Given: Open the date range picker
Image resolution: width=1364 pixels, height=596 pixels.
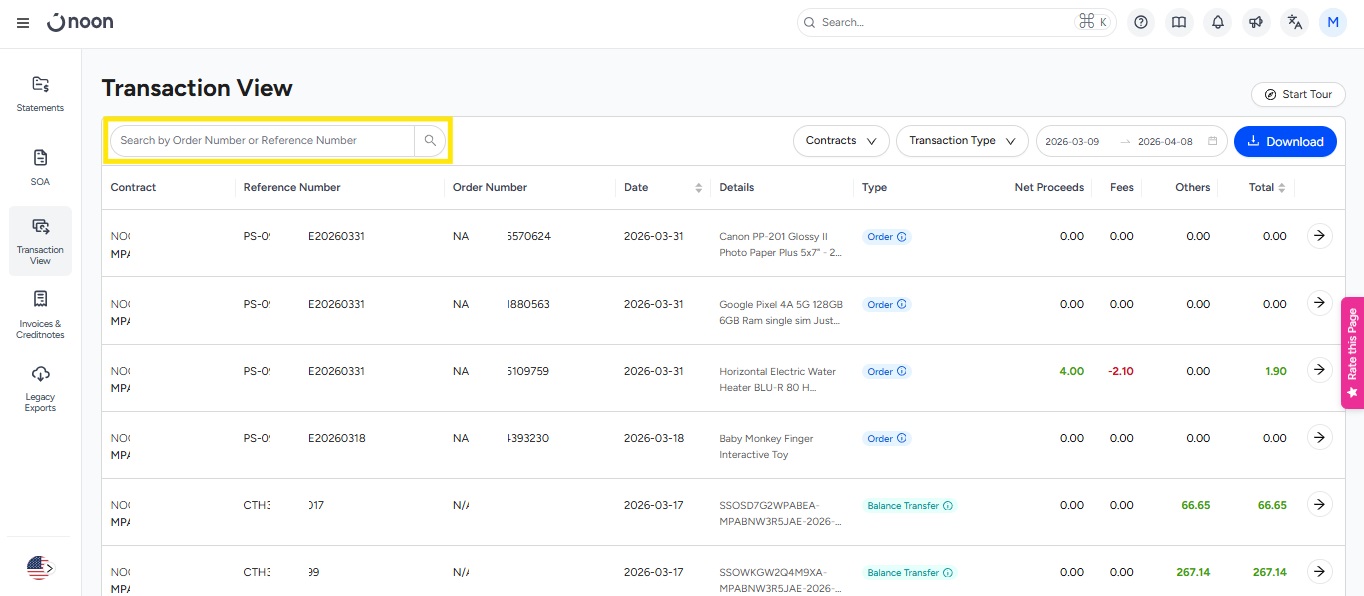Looking at the screenshot, I should pos(1130,141).
